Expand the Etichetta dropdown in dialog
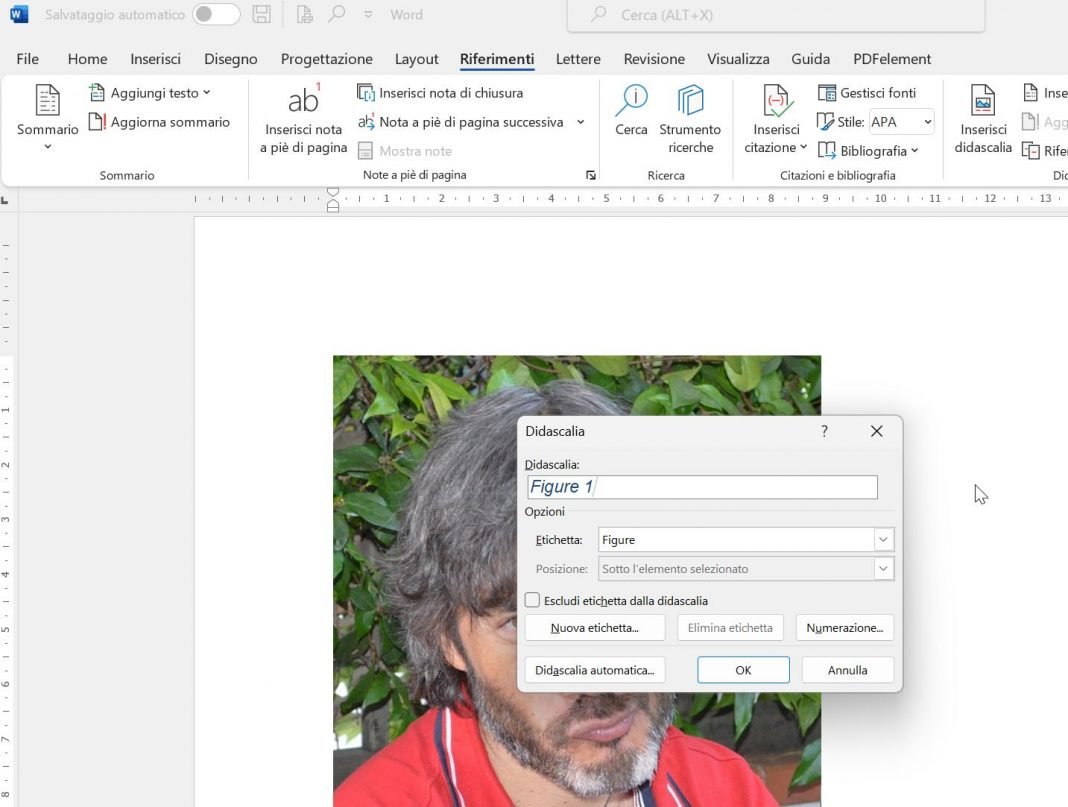Viewport: 1068px width, 807px height. click(x=883, y=540)
